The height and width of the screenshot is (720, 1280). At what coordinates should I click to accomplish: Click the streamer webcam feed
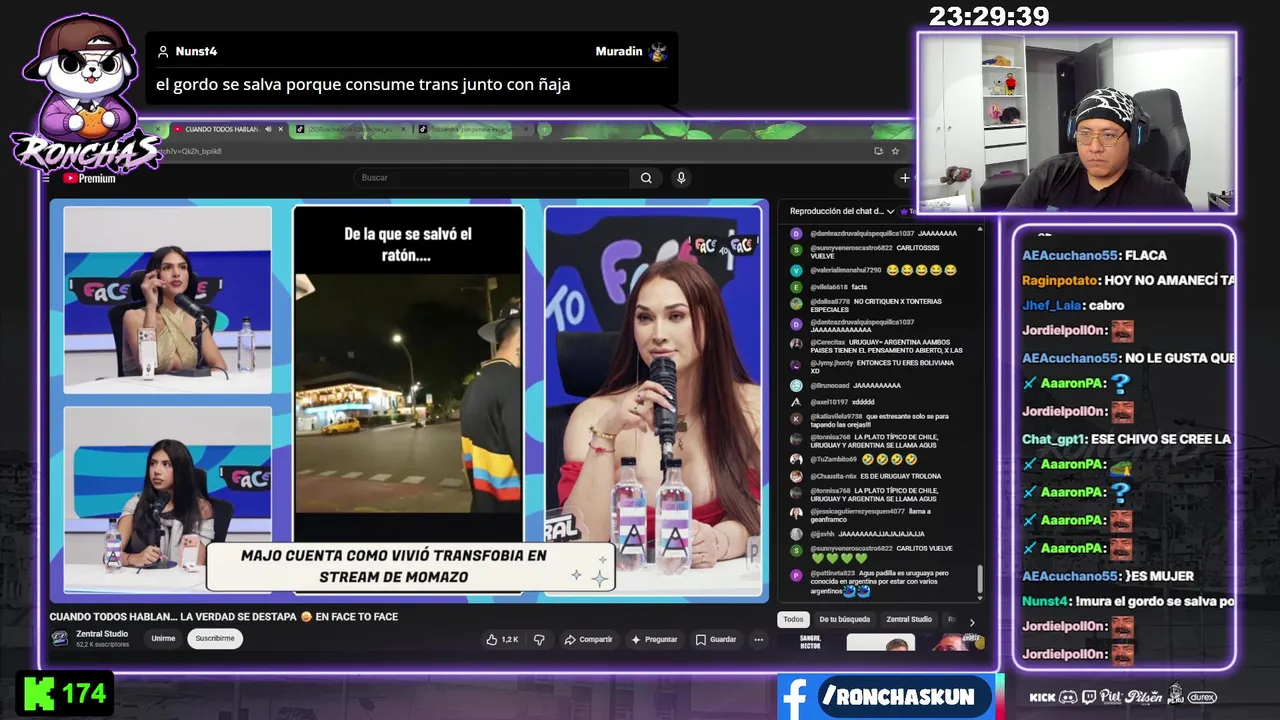[x=1077, y=124]
